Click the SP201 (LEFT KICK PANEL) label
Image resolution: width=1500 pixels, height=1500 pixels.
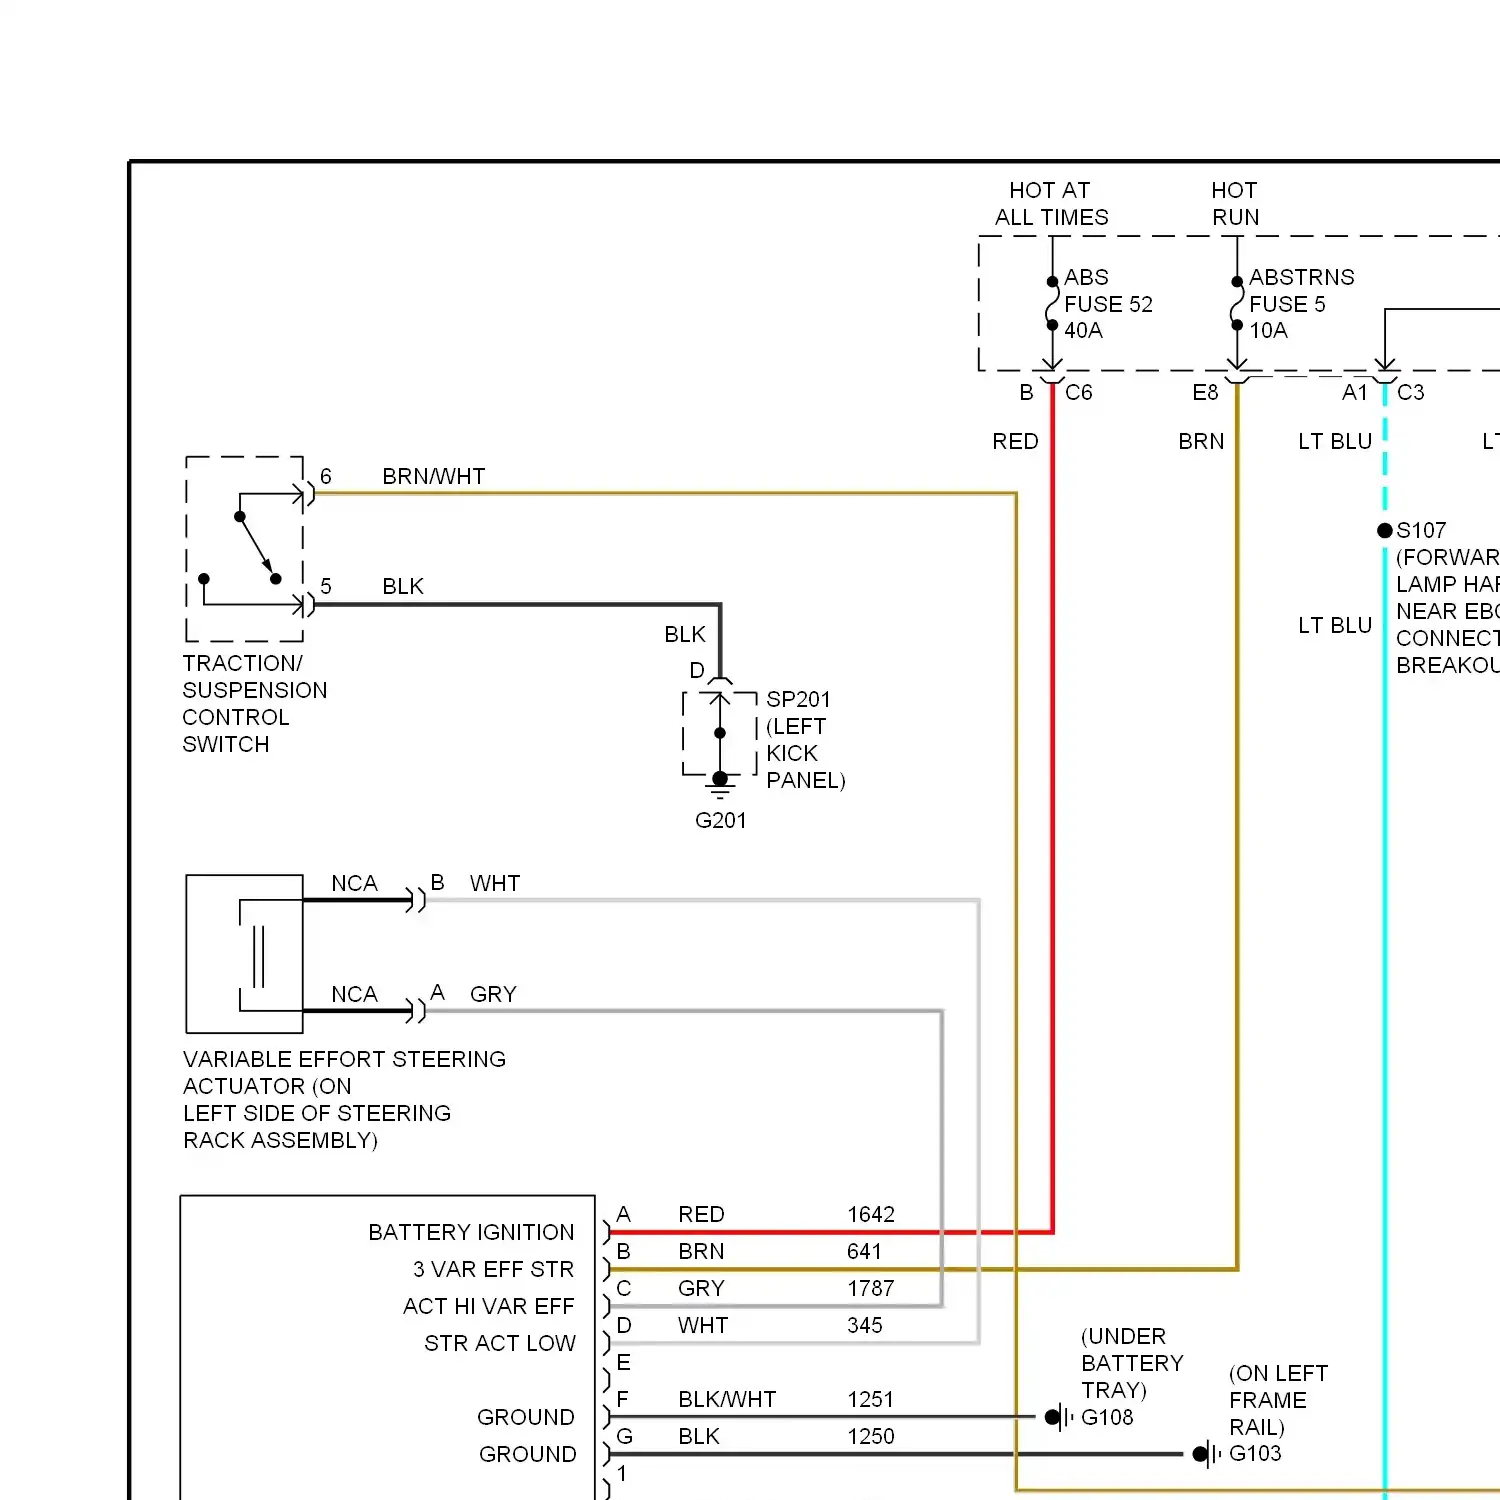tap(806, 740)
